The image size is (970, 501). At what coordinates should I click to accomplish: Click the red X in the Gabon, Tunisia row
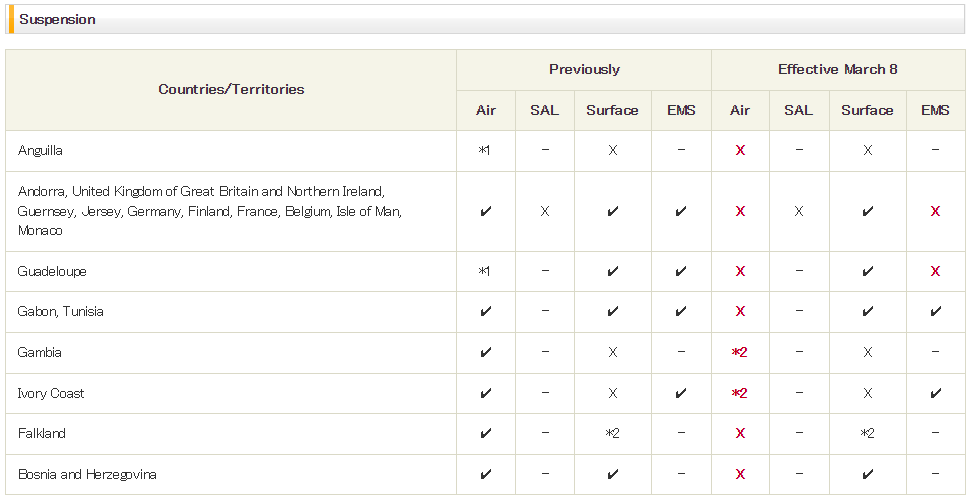[x=740, y=312]
